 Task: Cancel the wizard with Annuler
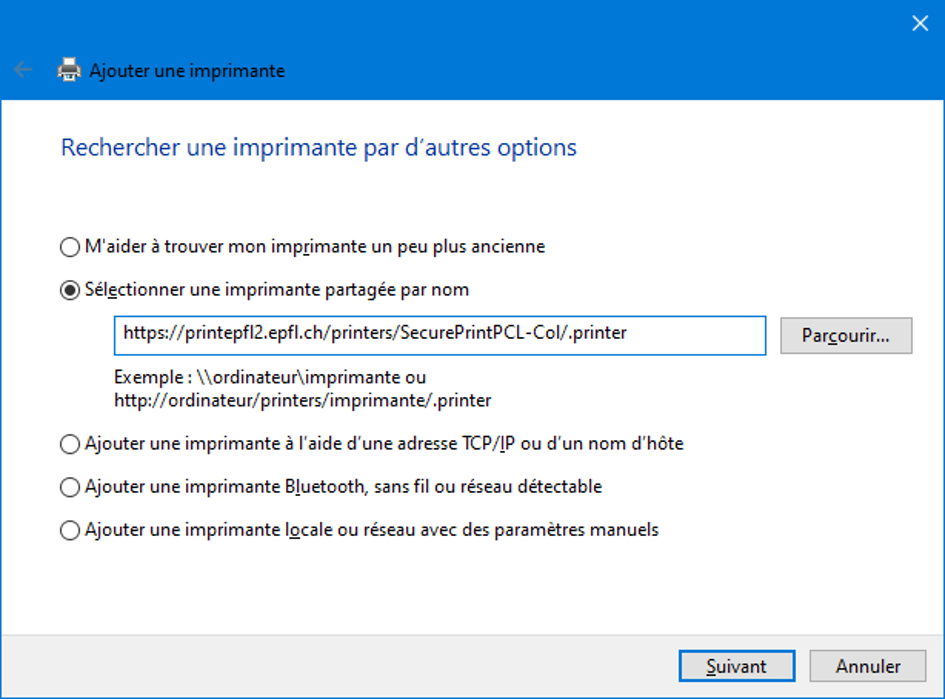click(x=867, y=666)
